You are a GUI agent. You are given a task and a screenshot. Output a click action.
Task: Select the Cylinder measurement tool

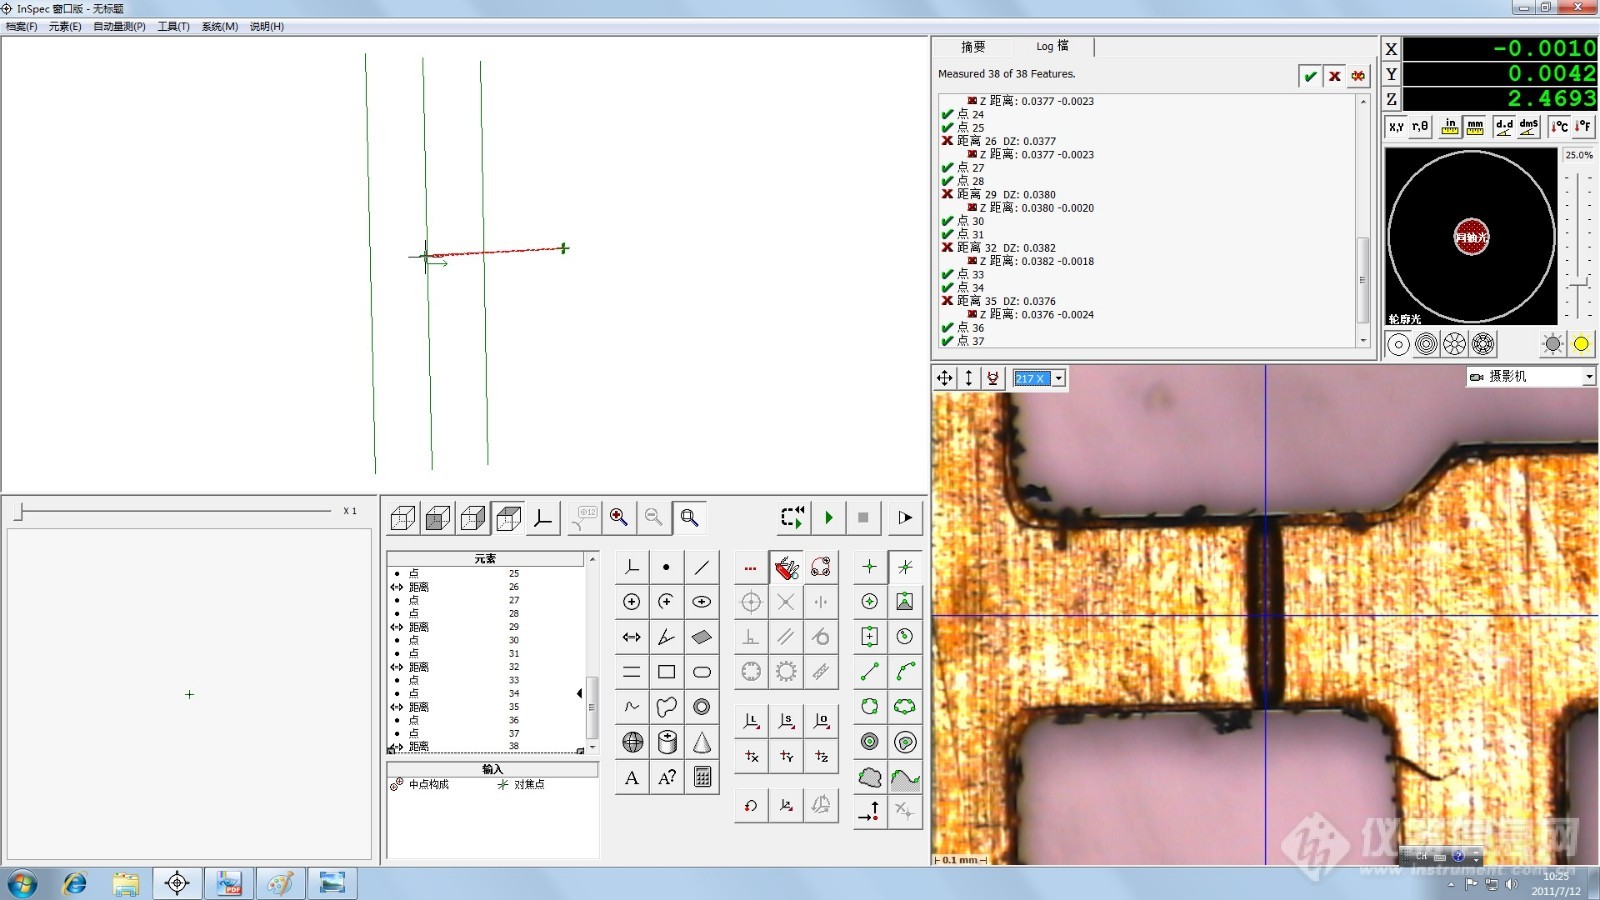[666, 742]
